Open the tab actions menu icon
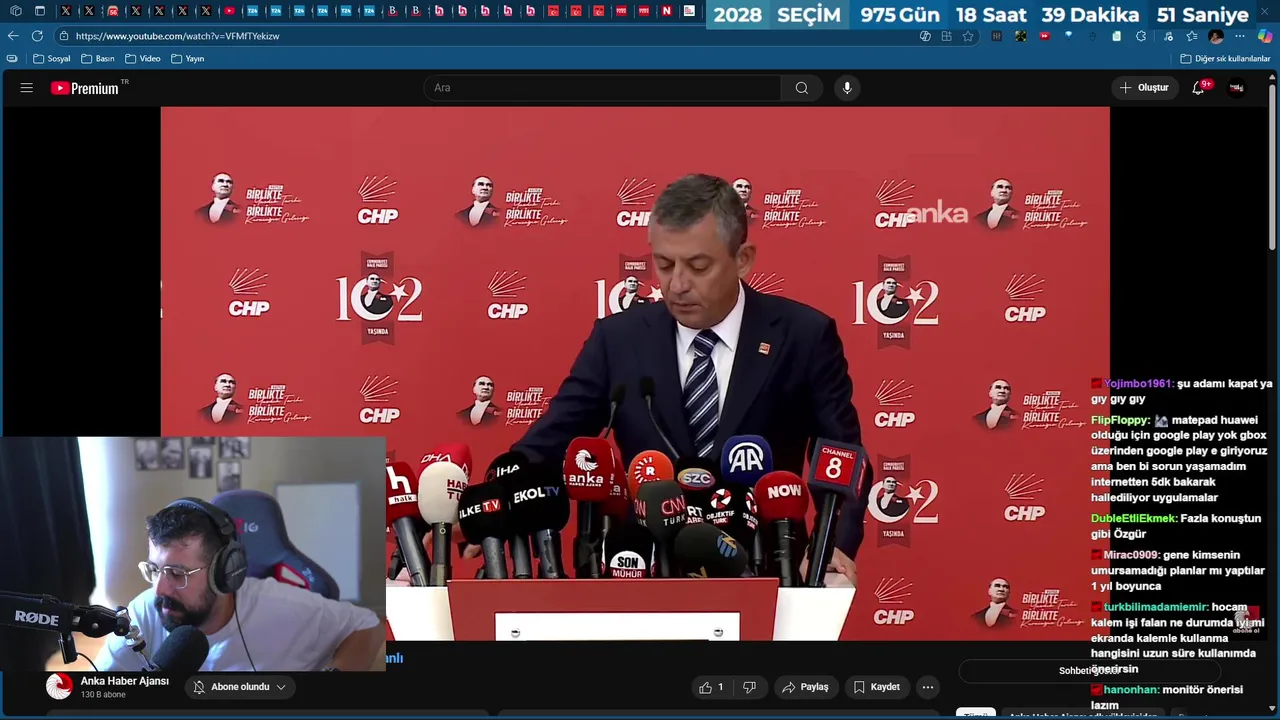The image size is (1280, 720). pos(40,11)
